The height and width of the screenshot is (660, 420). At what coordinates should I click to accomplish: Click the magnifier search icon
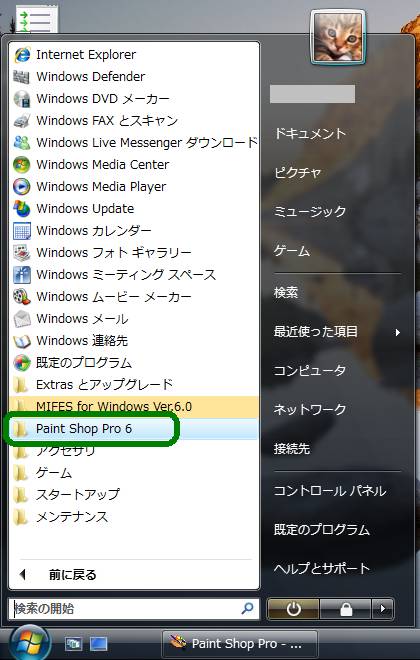pyautogui.click(x=247, y=608)
